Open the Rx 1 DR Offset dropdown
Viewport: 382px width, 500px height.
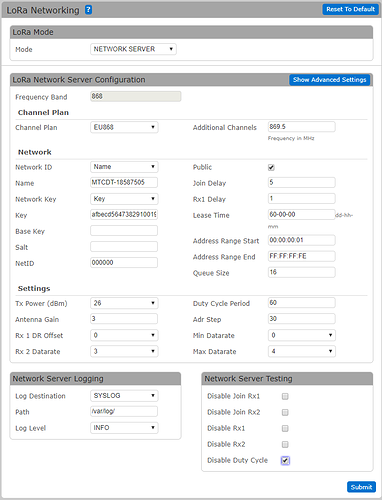pos(124,335)
